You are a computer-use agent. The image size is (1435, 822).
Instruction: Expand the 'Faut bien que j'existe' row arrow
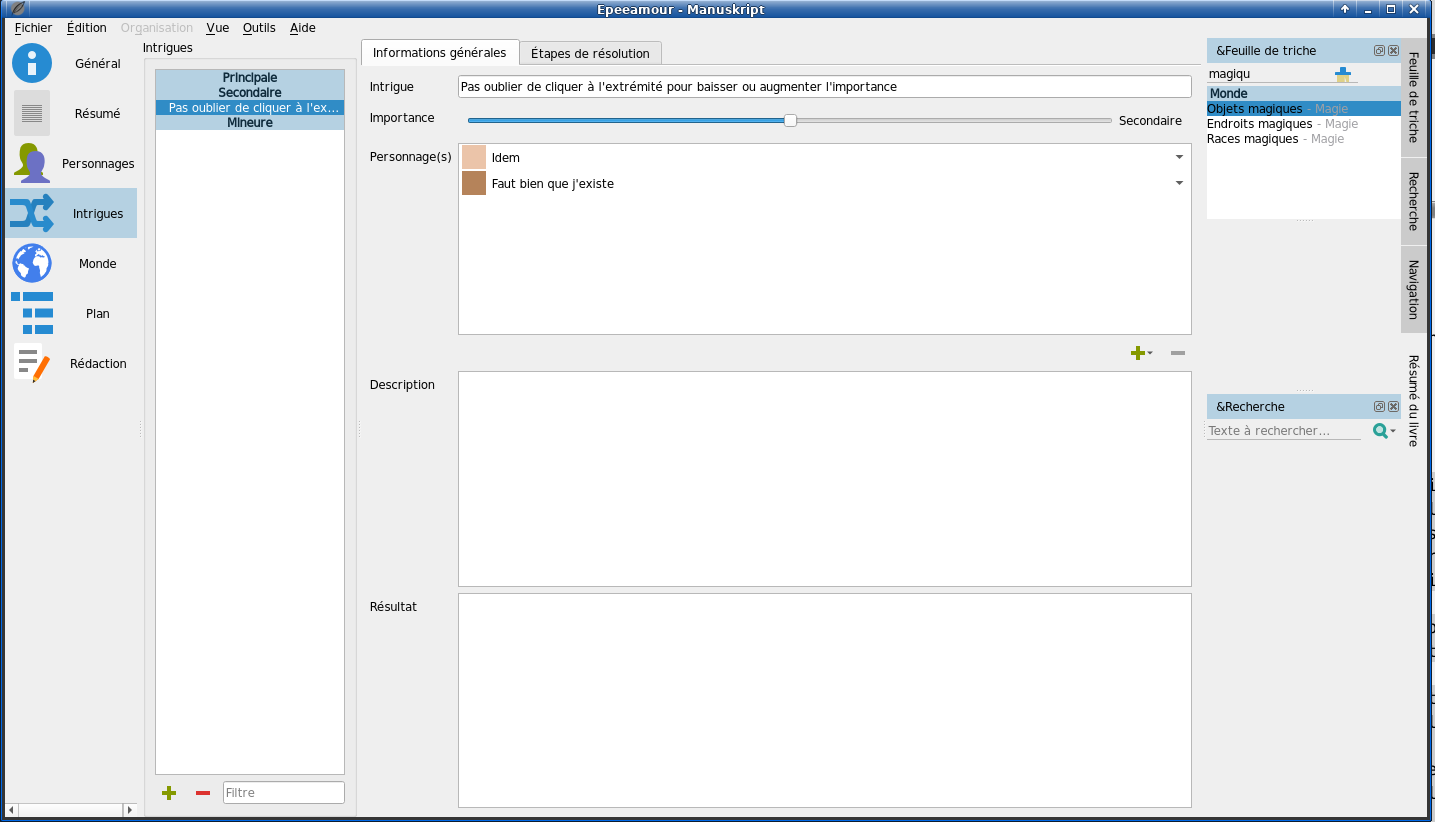[1179, 183]
